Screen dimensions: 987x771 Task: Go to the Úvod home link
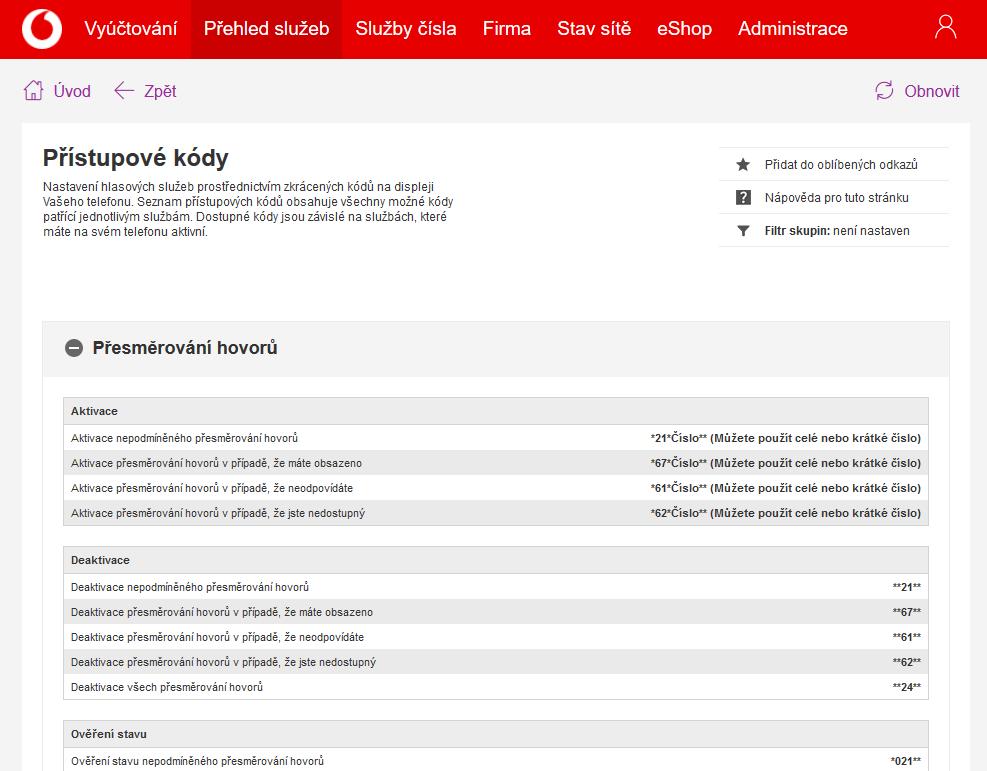point(72,91)
